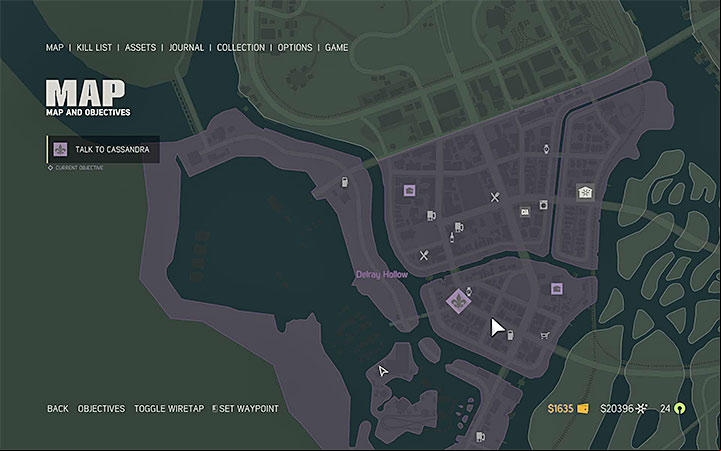This screenshot has height=451, width=721.
Task: Click the washing machine laundromat icon
Action: (544, 205)
